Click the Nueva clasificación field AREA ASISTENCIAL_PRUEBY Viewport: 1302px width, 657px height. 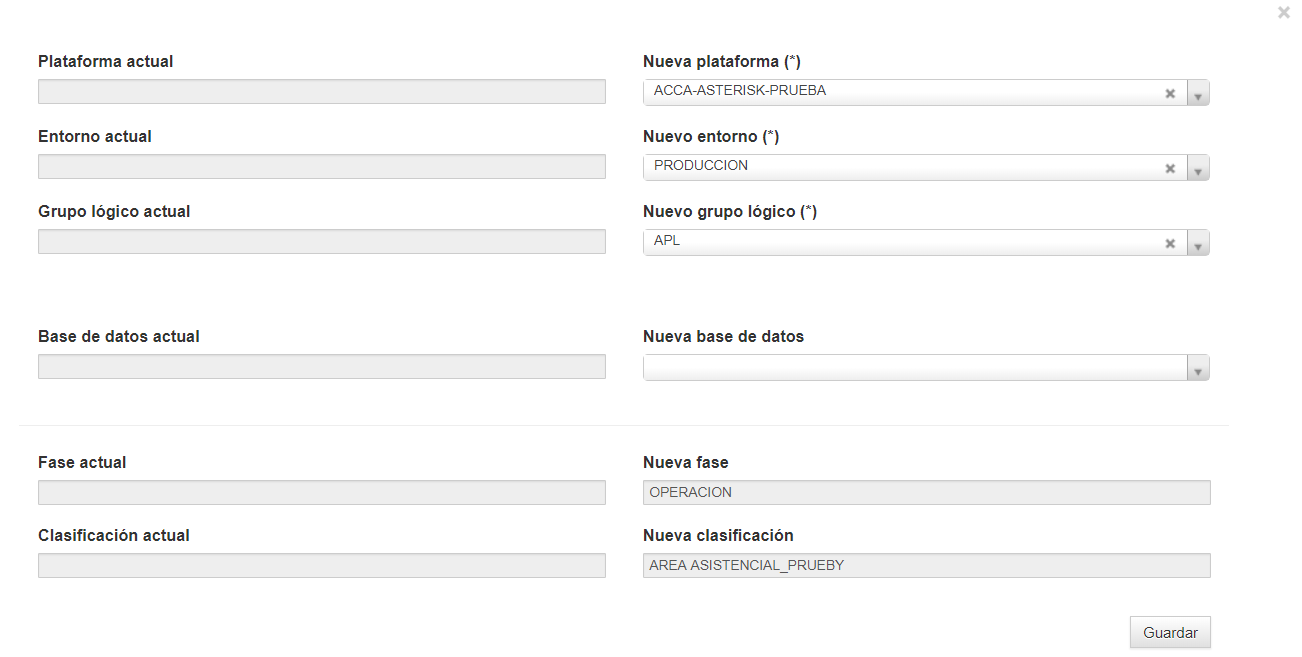[927, 566]
